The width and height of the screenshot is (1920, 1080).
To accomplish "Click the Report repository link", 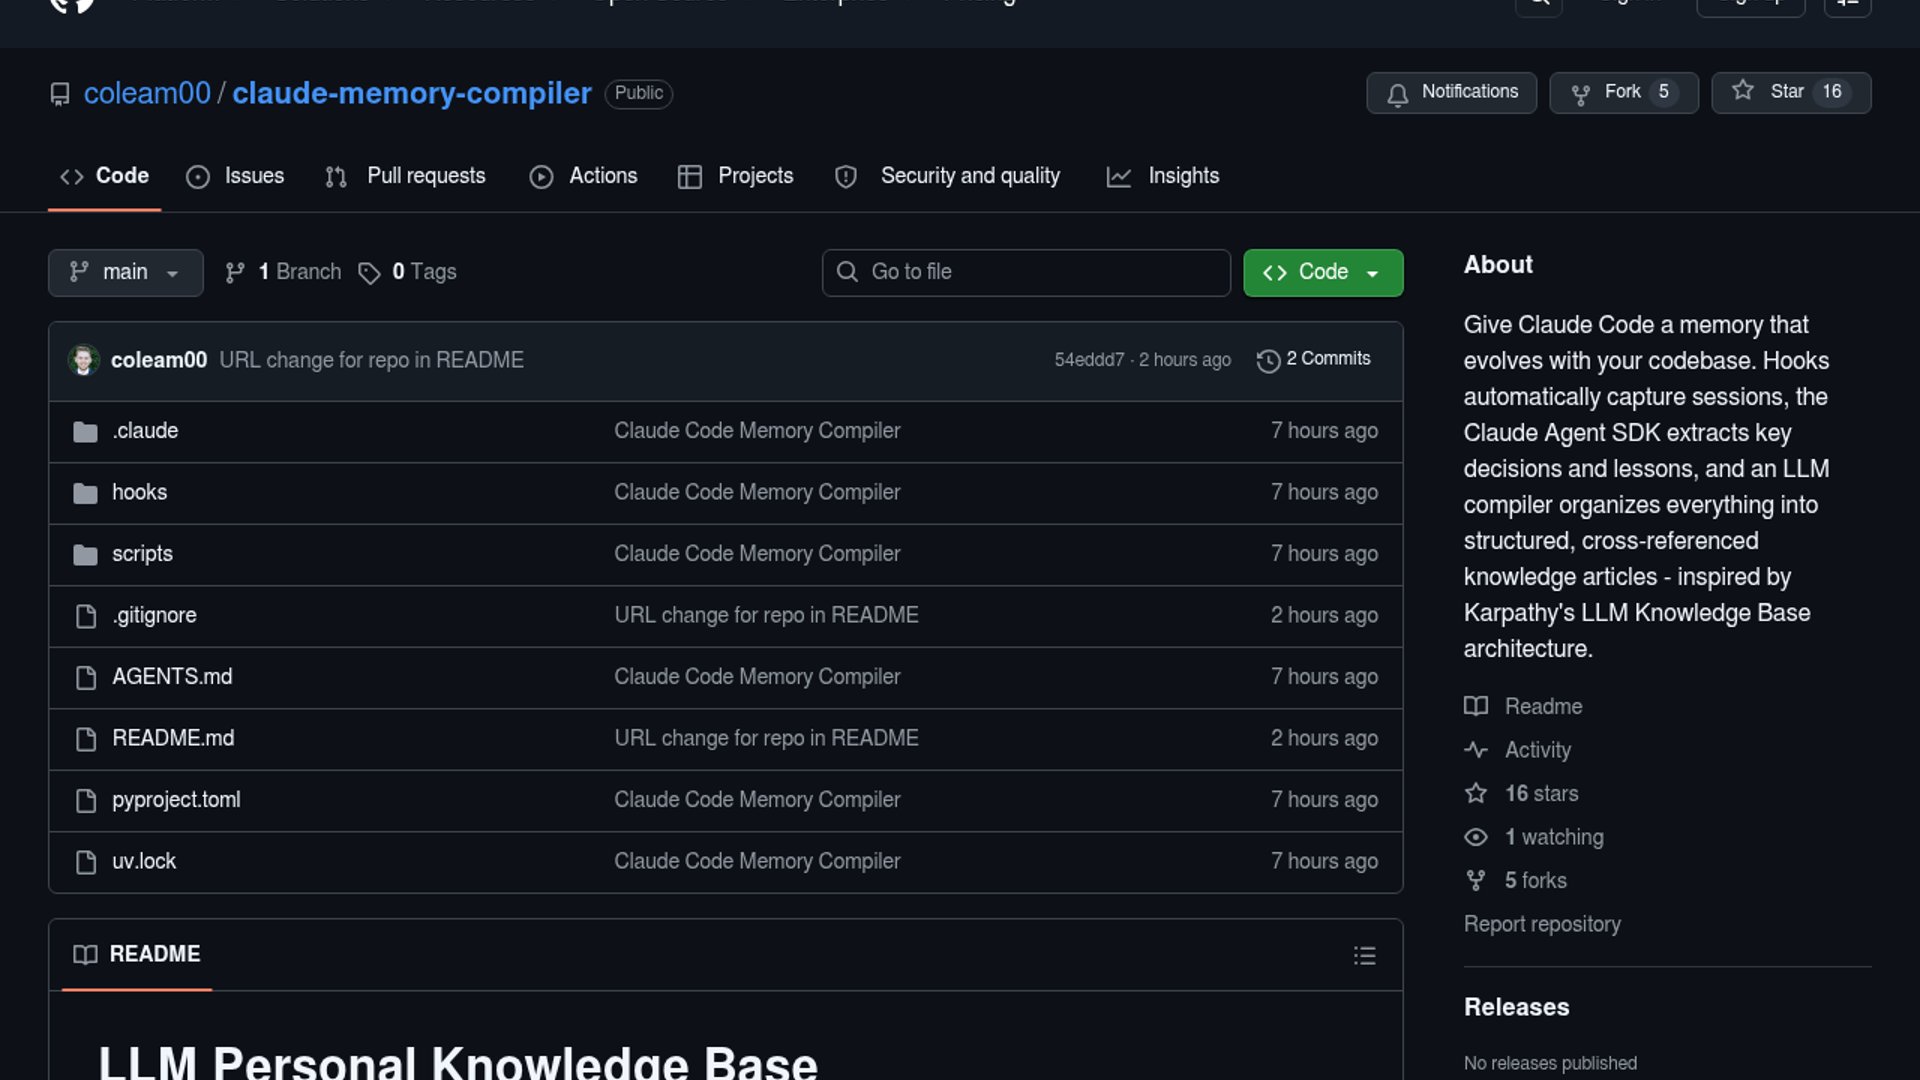I will click(1541, 924).
